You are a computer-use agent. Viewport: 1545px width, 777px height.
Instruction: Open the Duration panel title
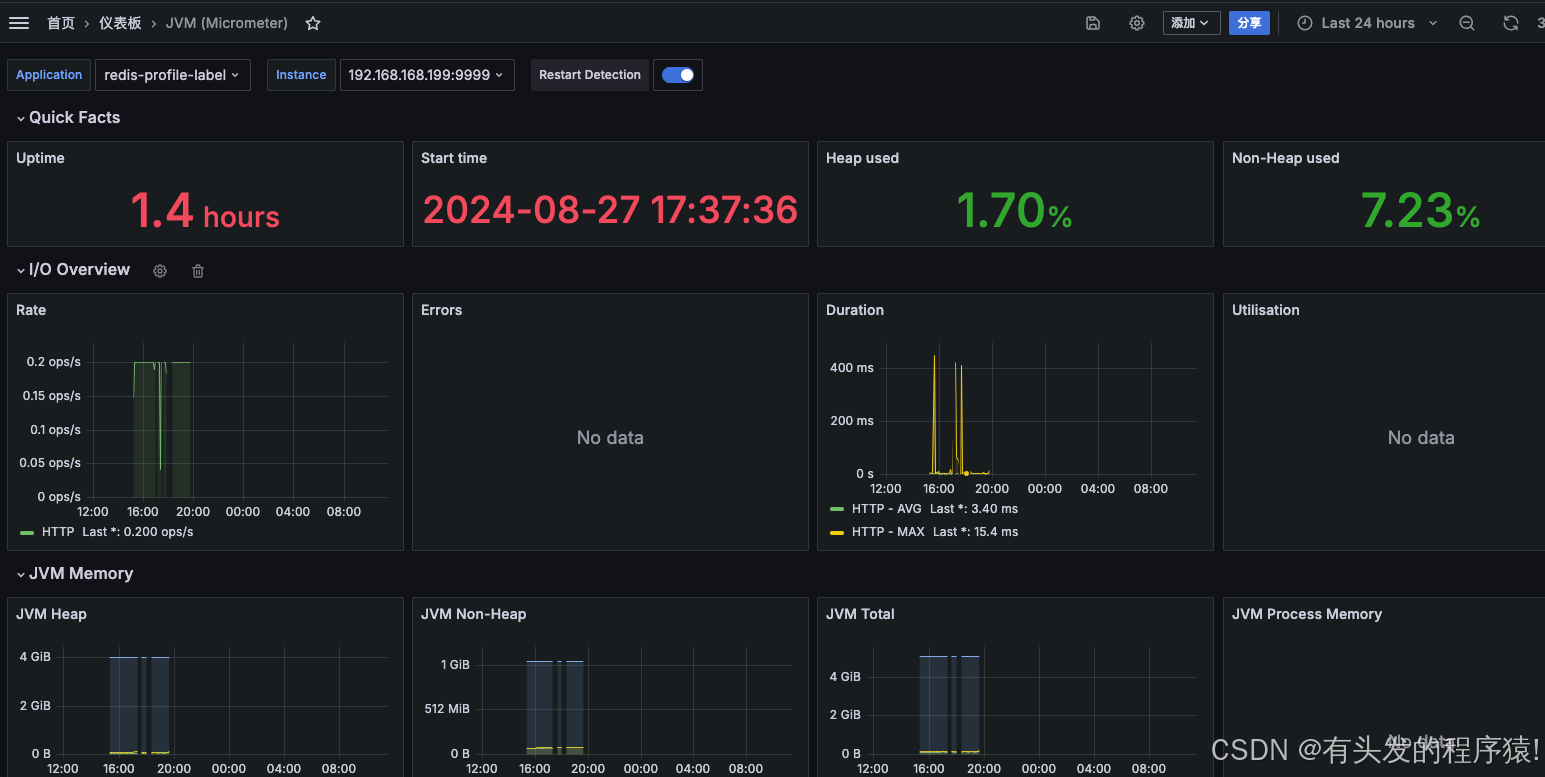point(855,310)
